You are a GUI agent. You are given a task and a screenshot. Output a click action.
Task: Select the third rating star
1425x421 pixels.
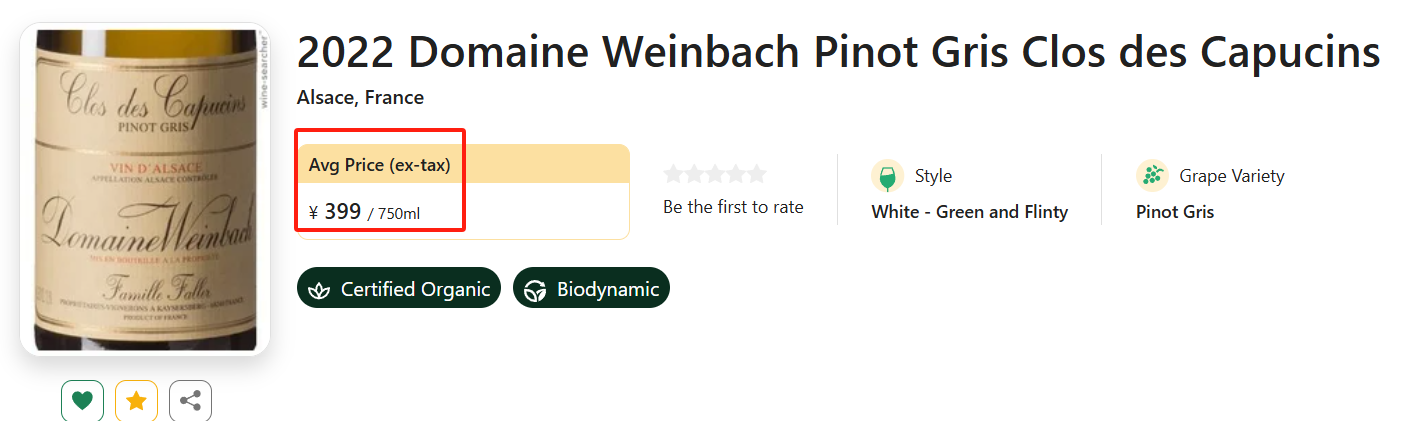[x=715, y=174]
